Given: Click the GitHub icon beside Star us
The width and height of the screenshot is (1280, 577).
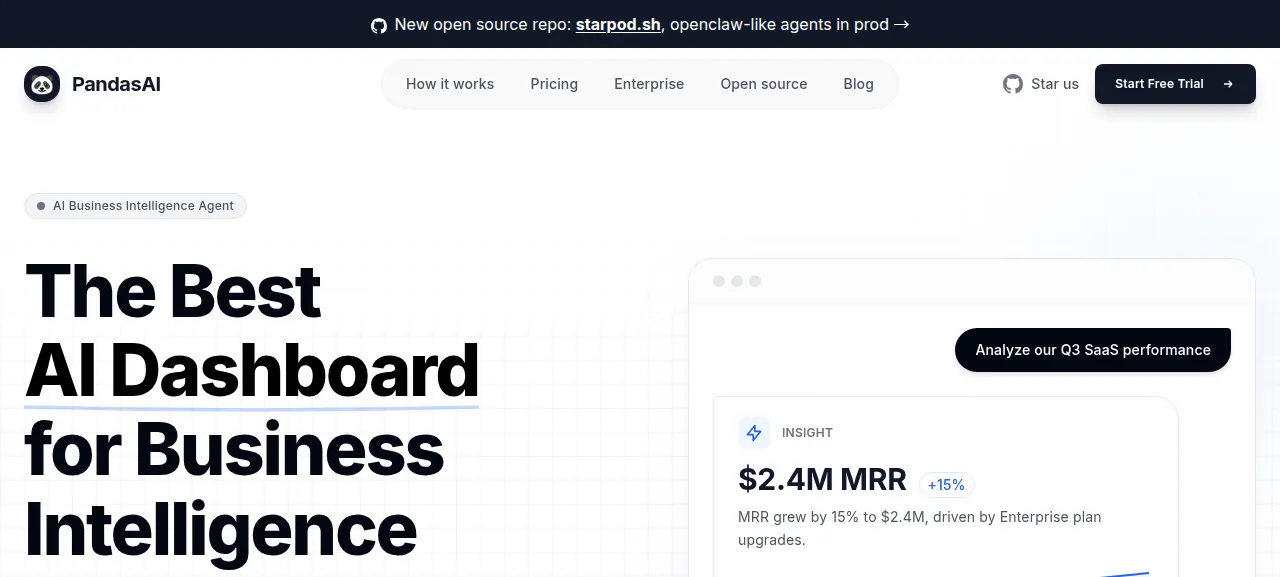Looking at the screenshot, I should click(1013, 84).
